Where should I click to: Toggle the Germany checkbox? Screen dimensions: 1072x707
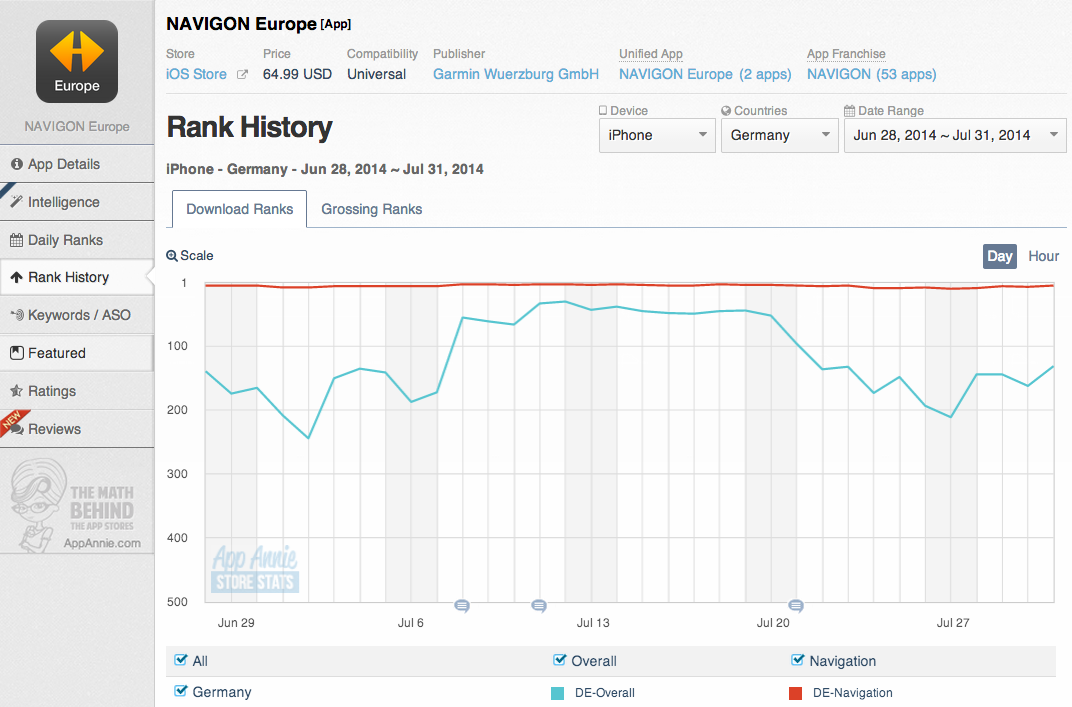(x=180, y=691)
